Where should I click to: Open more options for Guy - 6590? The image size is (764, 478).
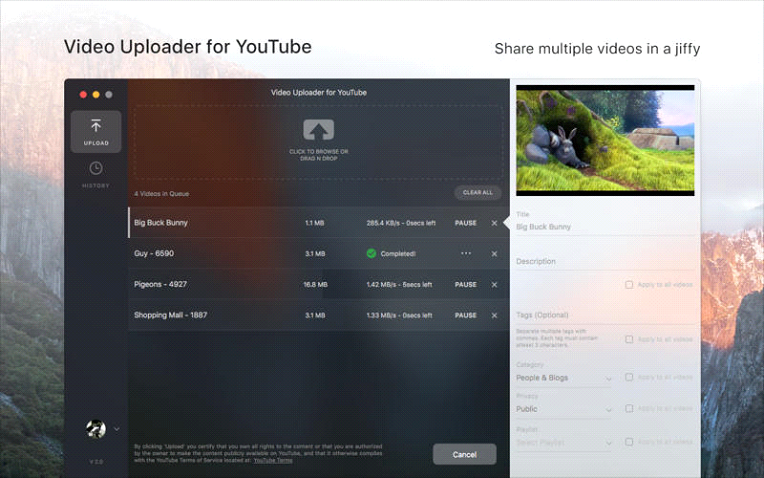(465, 254)
